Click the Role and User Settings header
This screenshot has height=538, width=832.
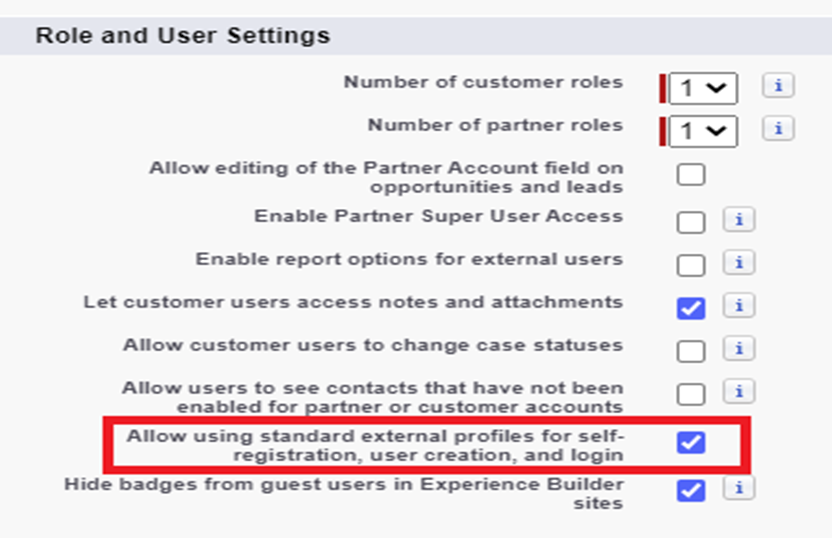click(x=183, y=37)
